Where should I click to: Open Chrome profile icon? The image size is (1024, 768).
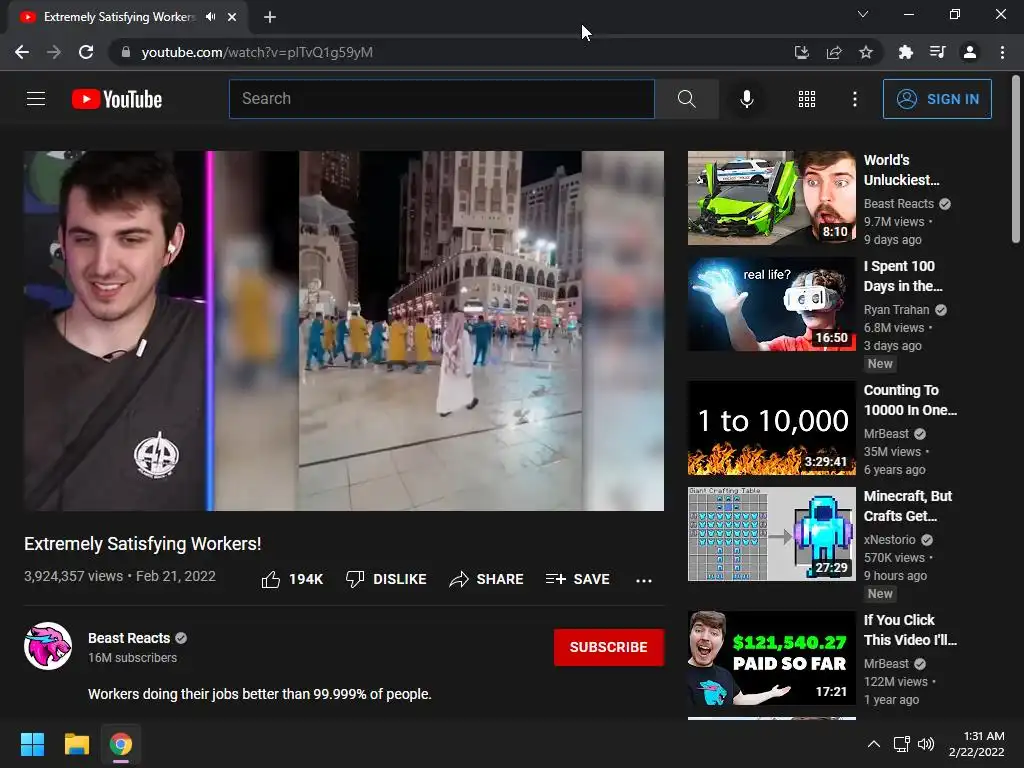(970, 52)
